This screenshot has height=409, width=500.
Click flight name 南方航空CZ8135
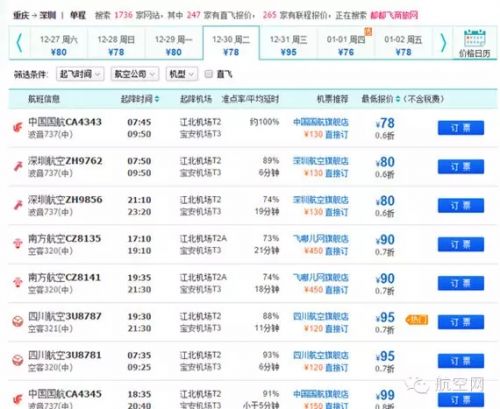64,238
